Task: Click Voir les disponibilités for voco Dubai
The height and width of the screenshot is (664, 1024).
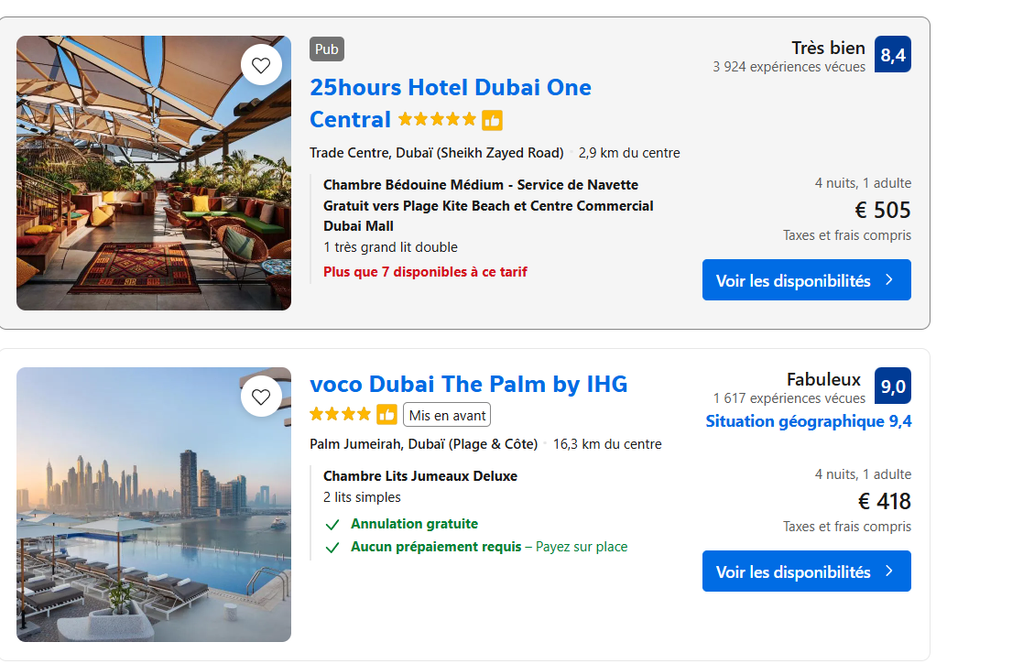Action: [x=807, y=571]
